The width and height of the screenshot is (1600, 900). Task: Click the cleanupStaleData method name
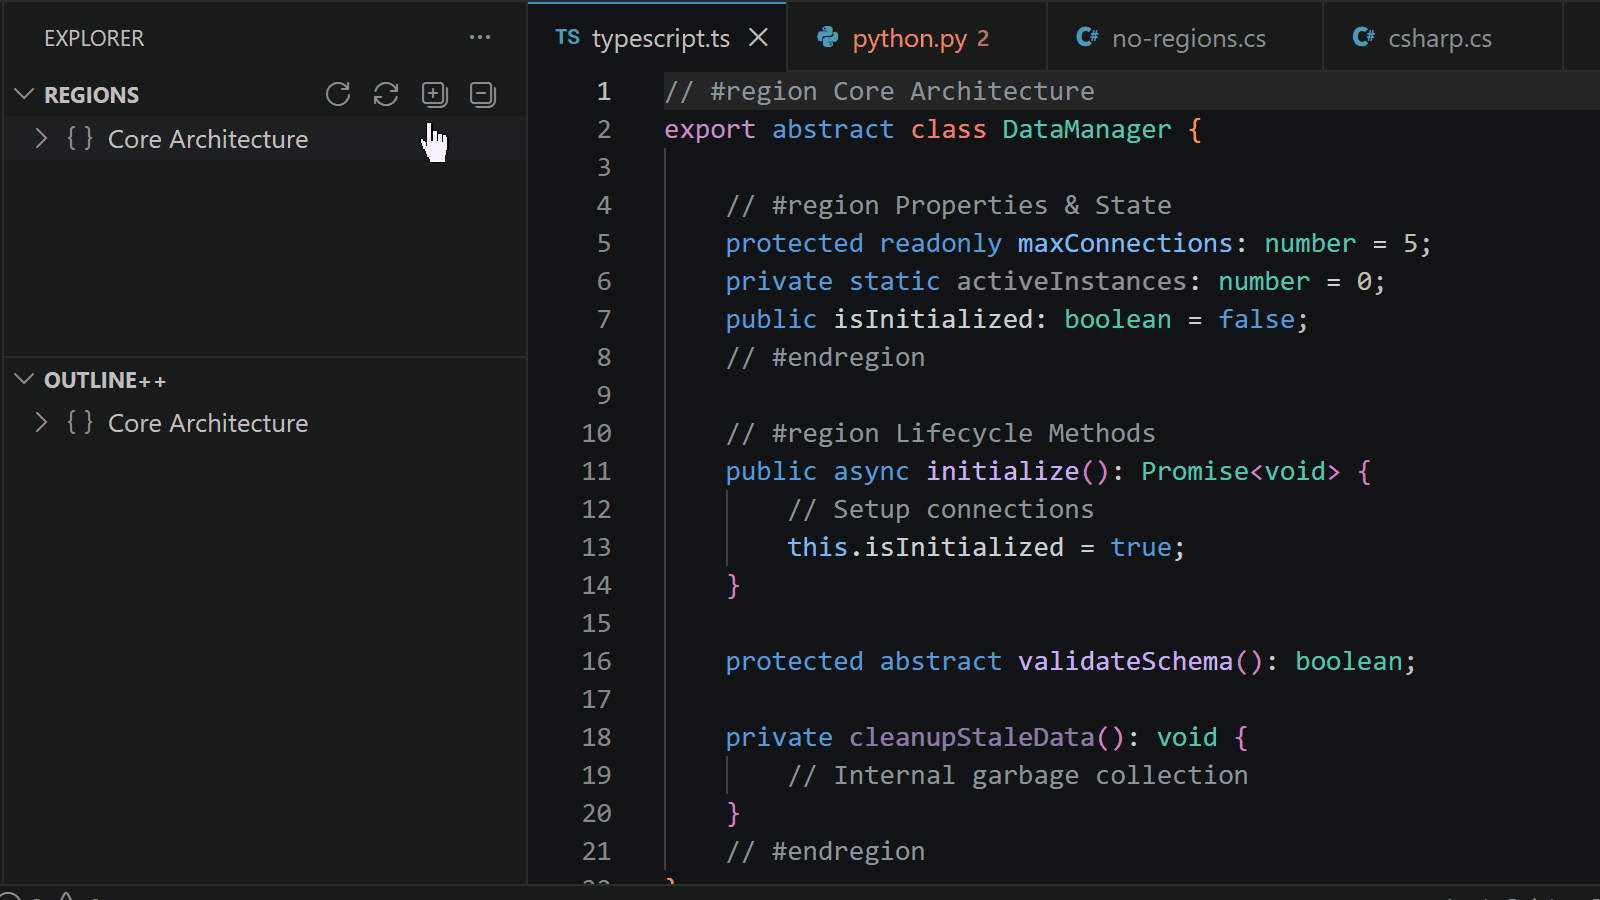pos(972,737)
